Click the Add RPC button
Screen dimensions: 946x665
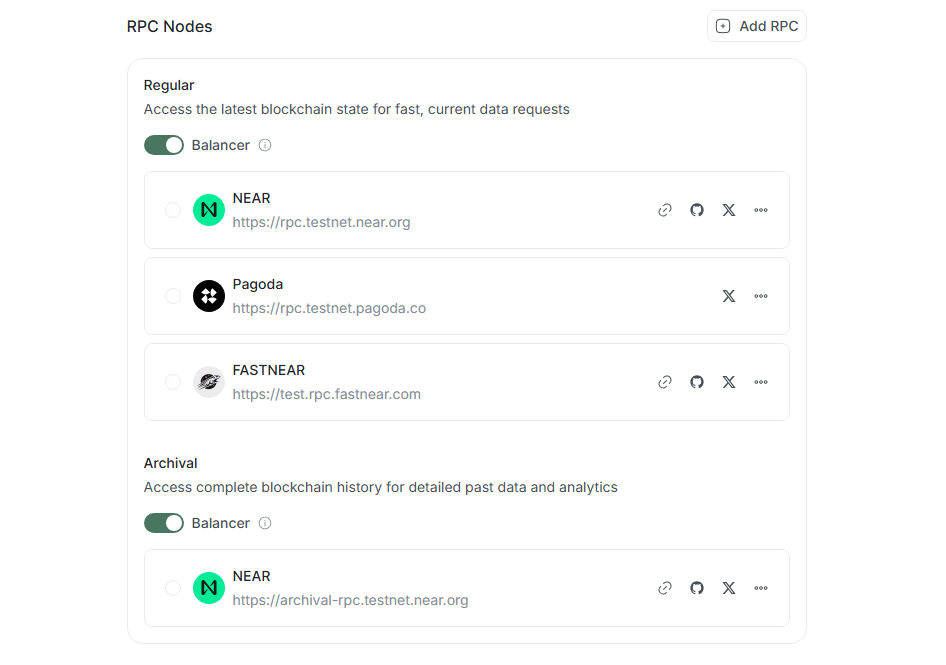pos(757,26)
